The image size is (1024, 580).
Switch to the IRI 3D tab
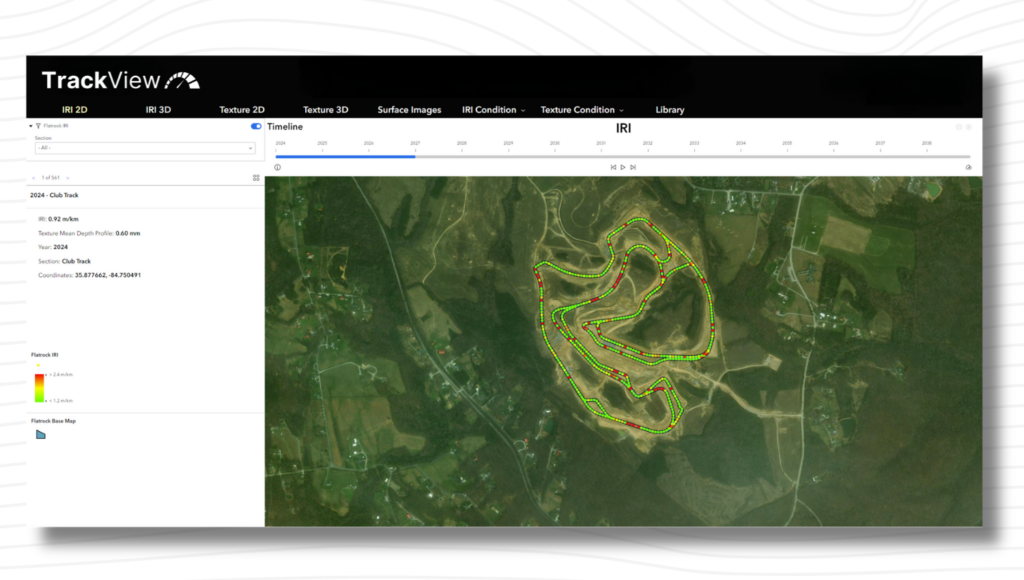(158, 110)
